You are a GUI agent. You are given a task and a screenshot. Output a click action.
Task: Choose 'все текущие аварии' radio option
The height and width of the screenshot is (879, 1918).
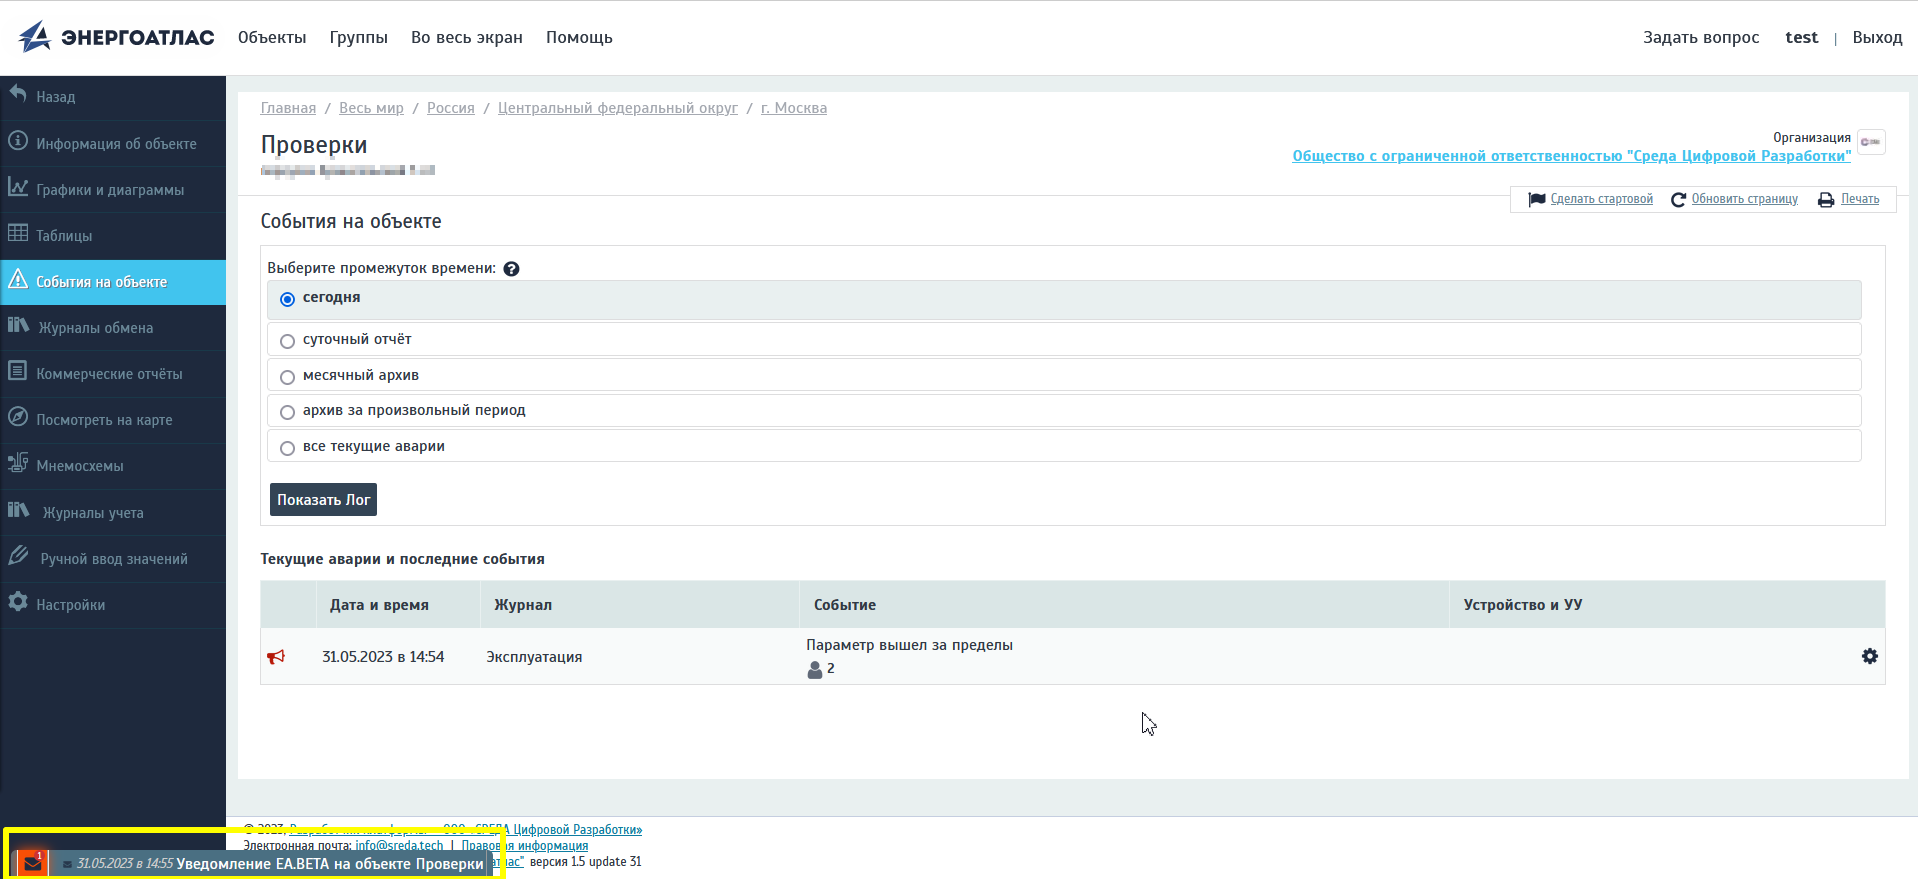coord(288,448)
